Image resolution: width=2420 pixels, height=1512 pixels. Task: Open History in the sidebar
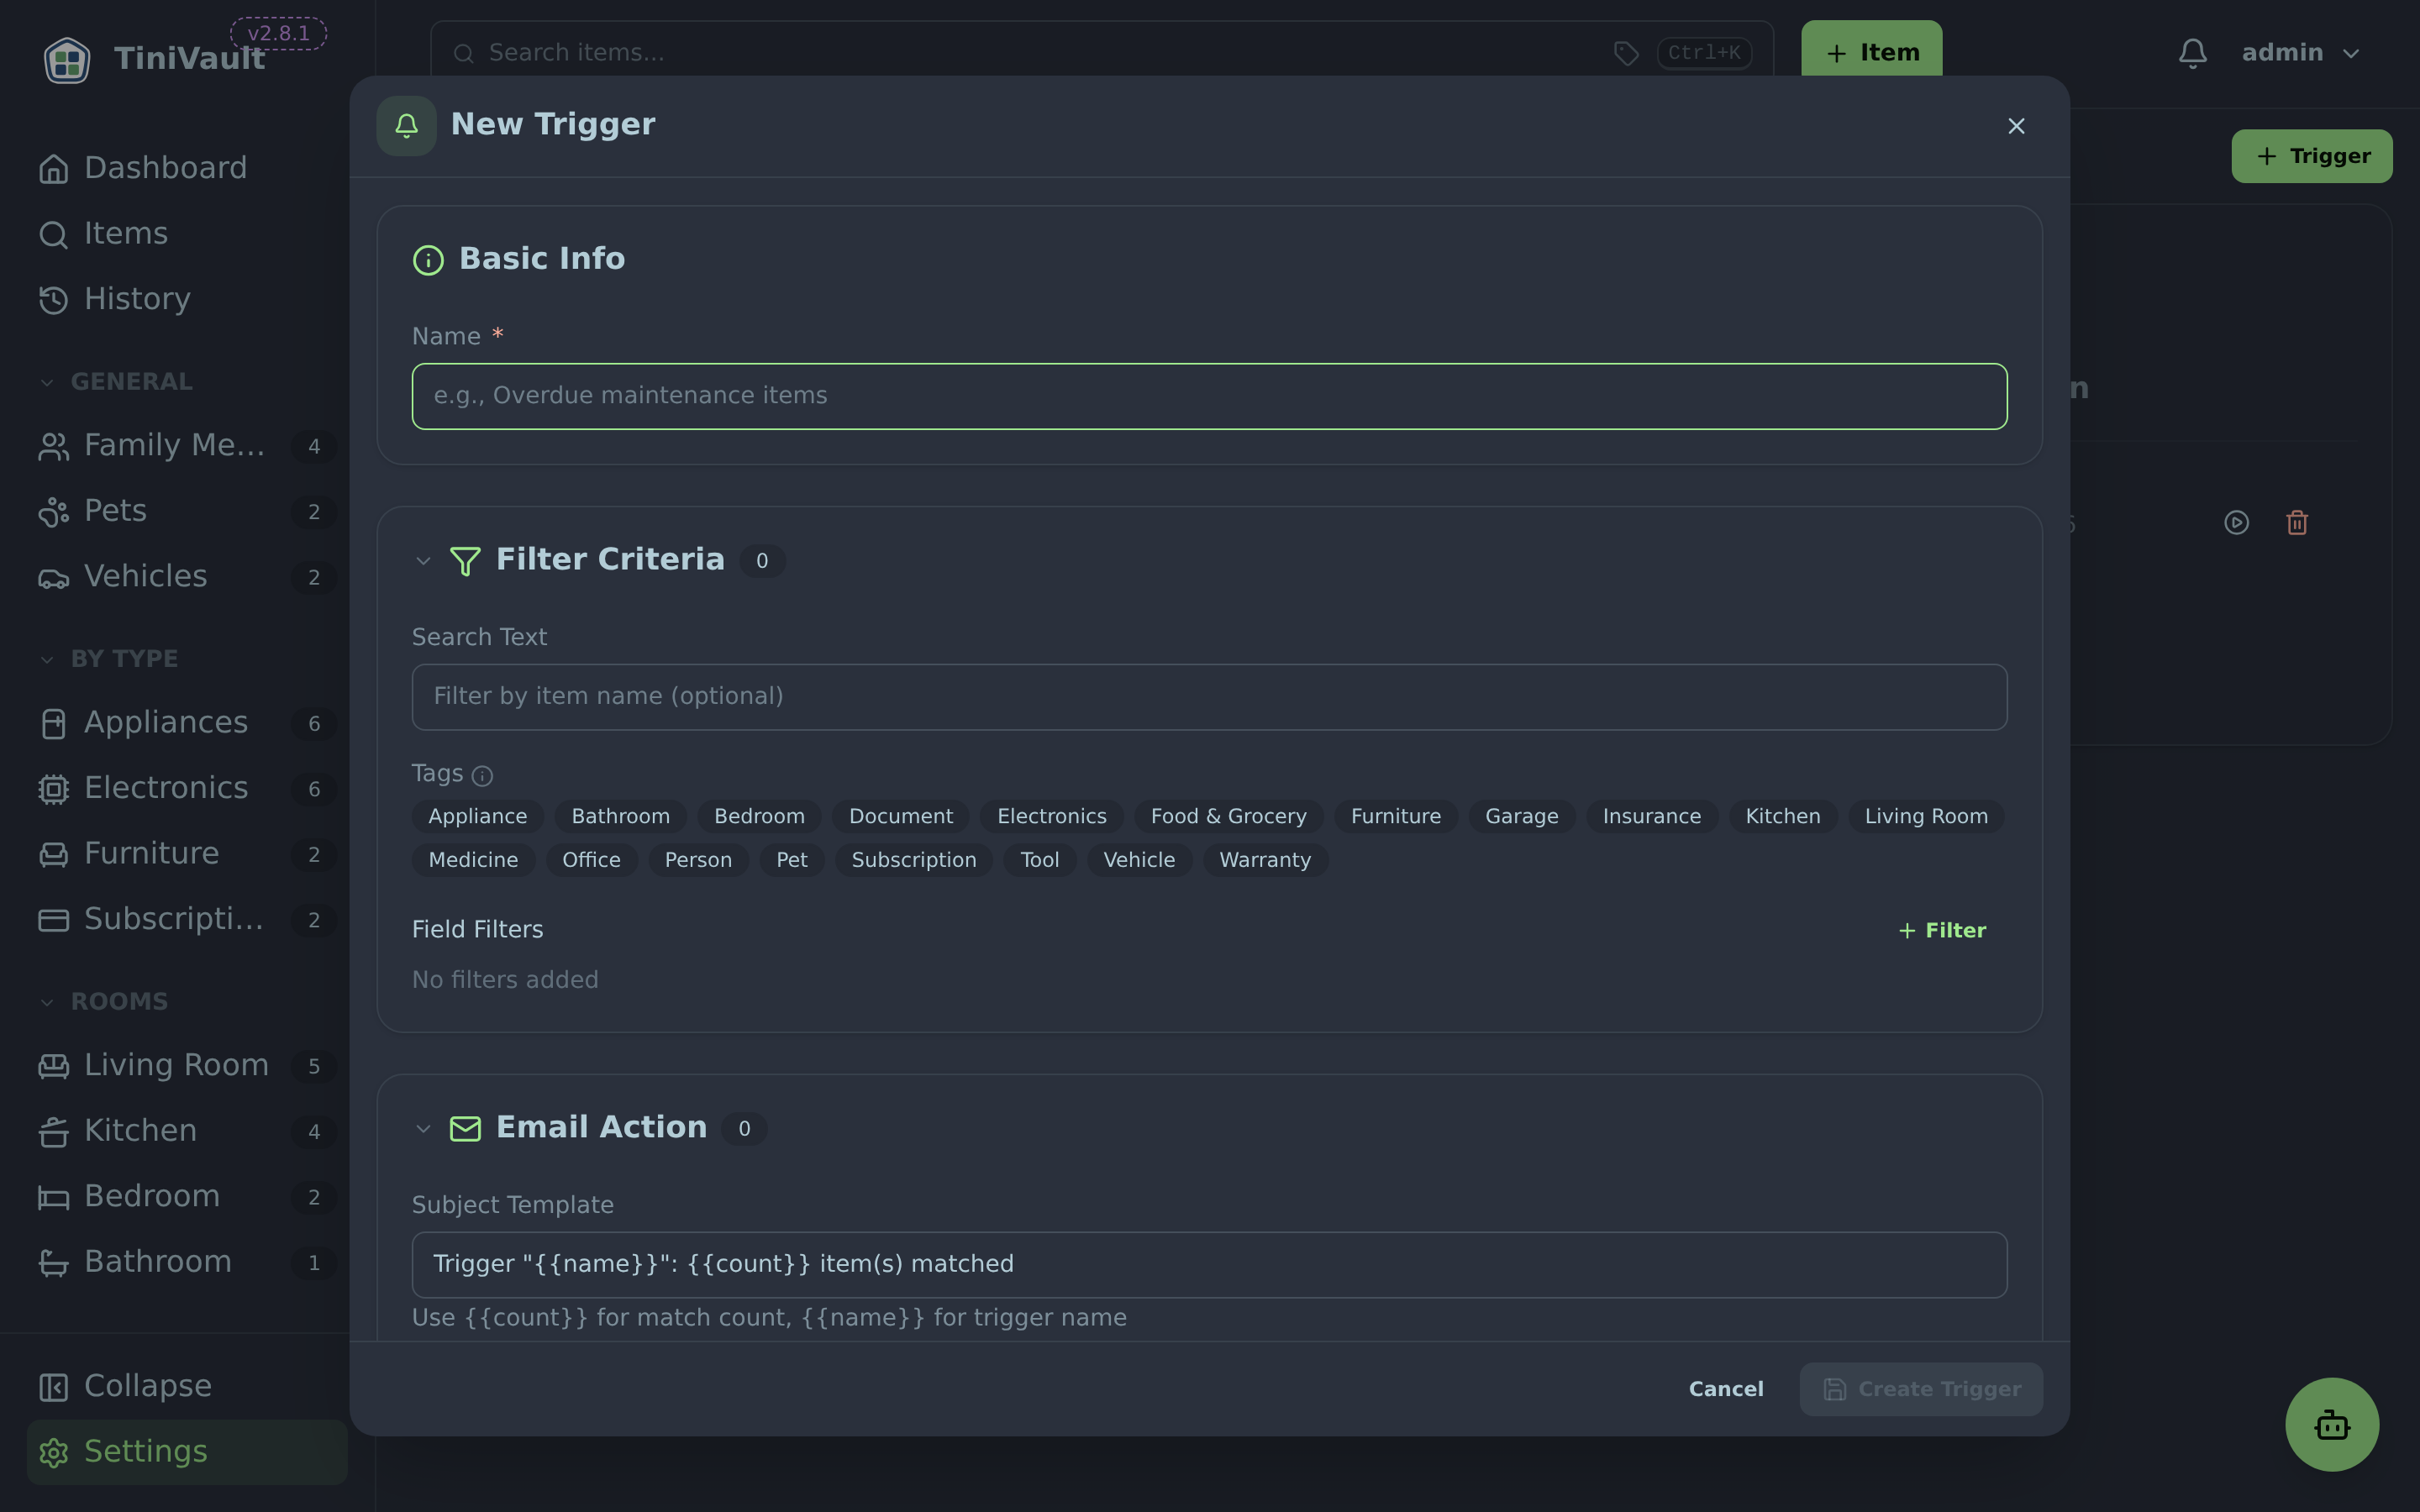coord(187,299)
